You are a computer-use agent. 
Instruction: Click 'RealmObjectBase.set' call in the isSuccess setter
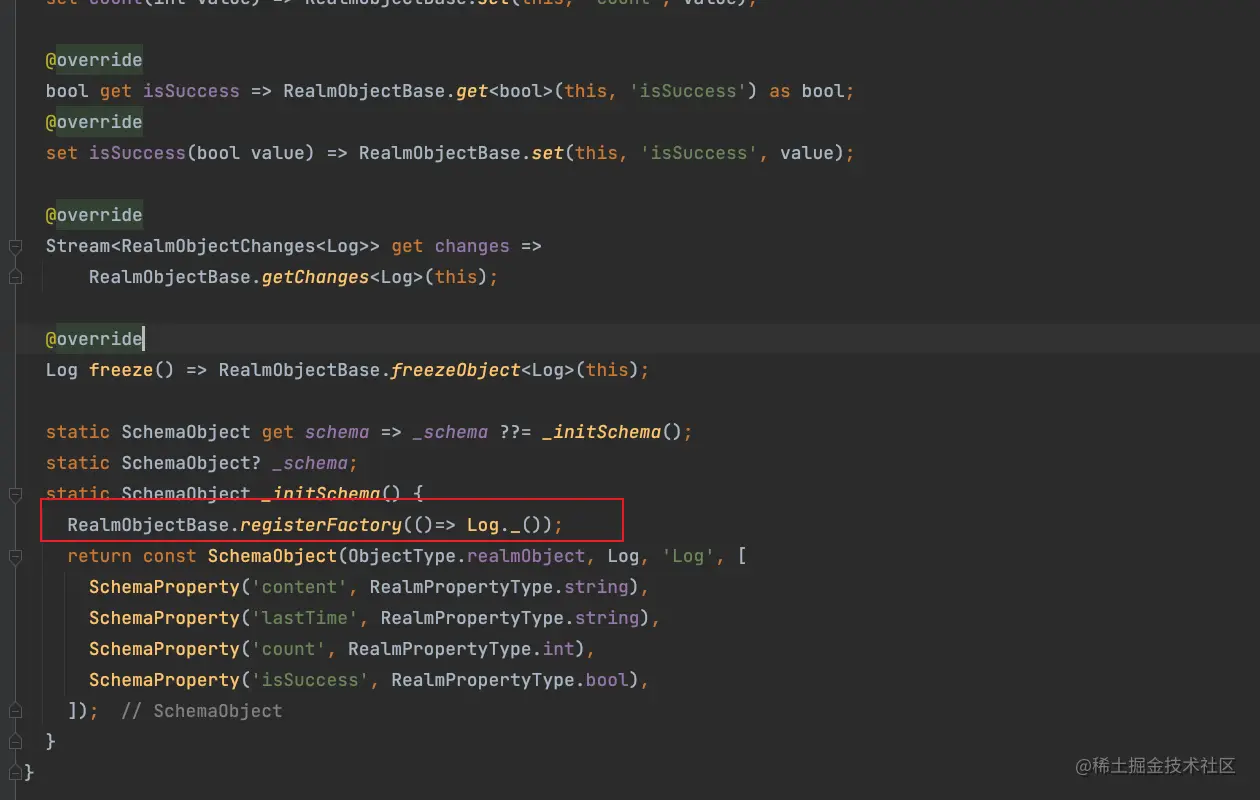pos(461,153)
